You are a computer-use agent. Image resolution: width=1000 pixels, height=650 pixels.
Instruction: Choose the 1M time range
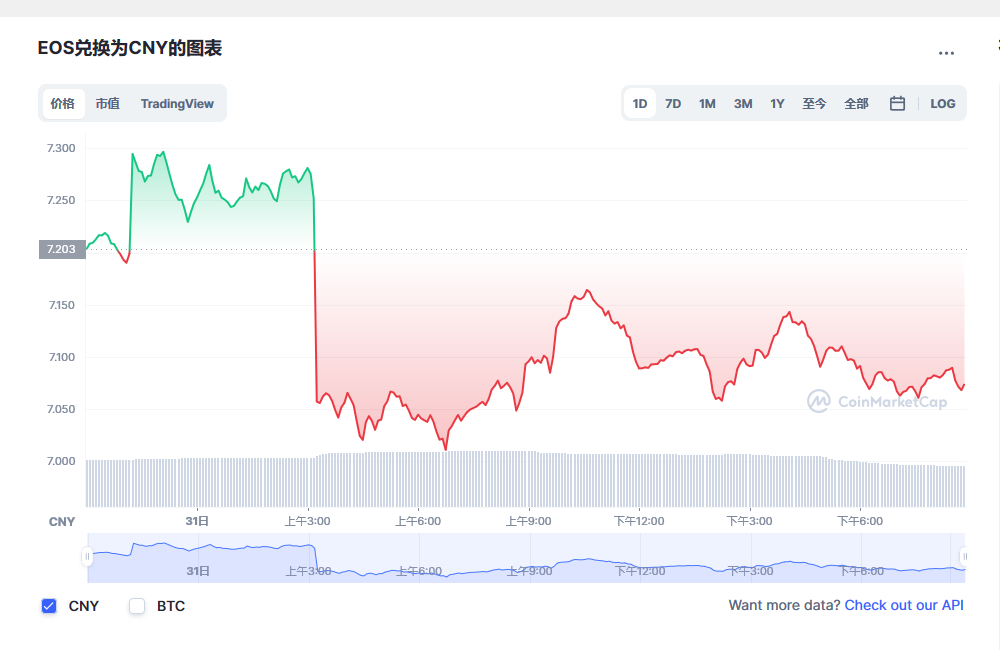(707, 103)
